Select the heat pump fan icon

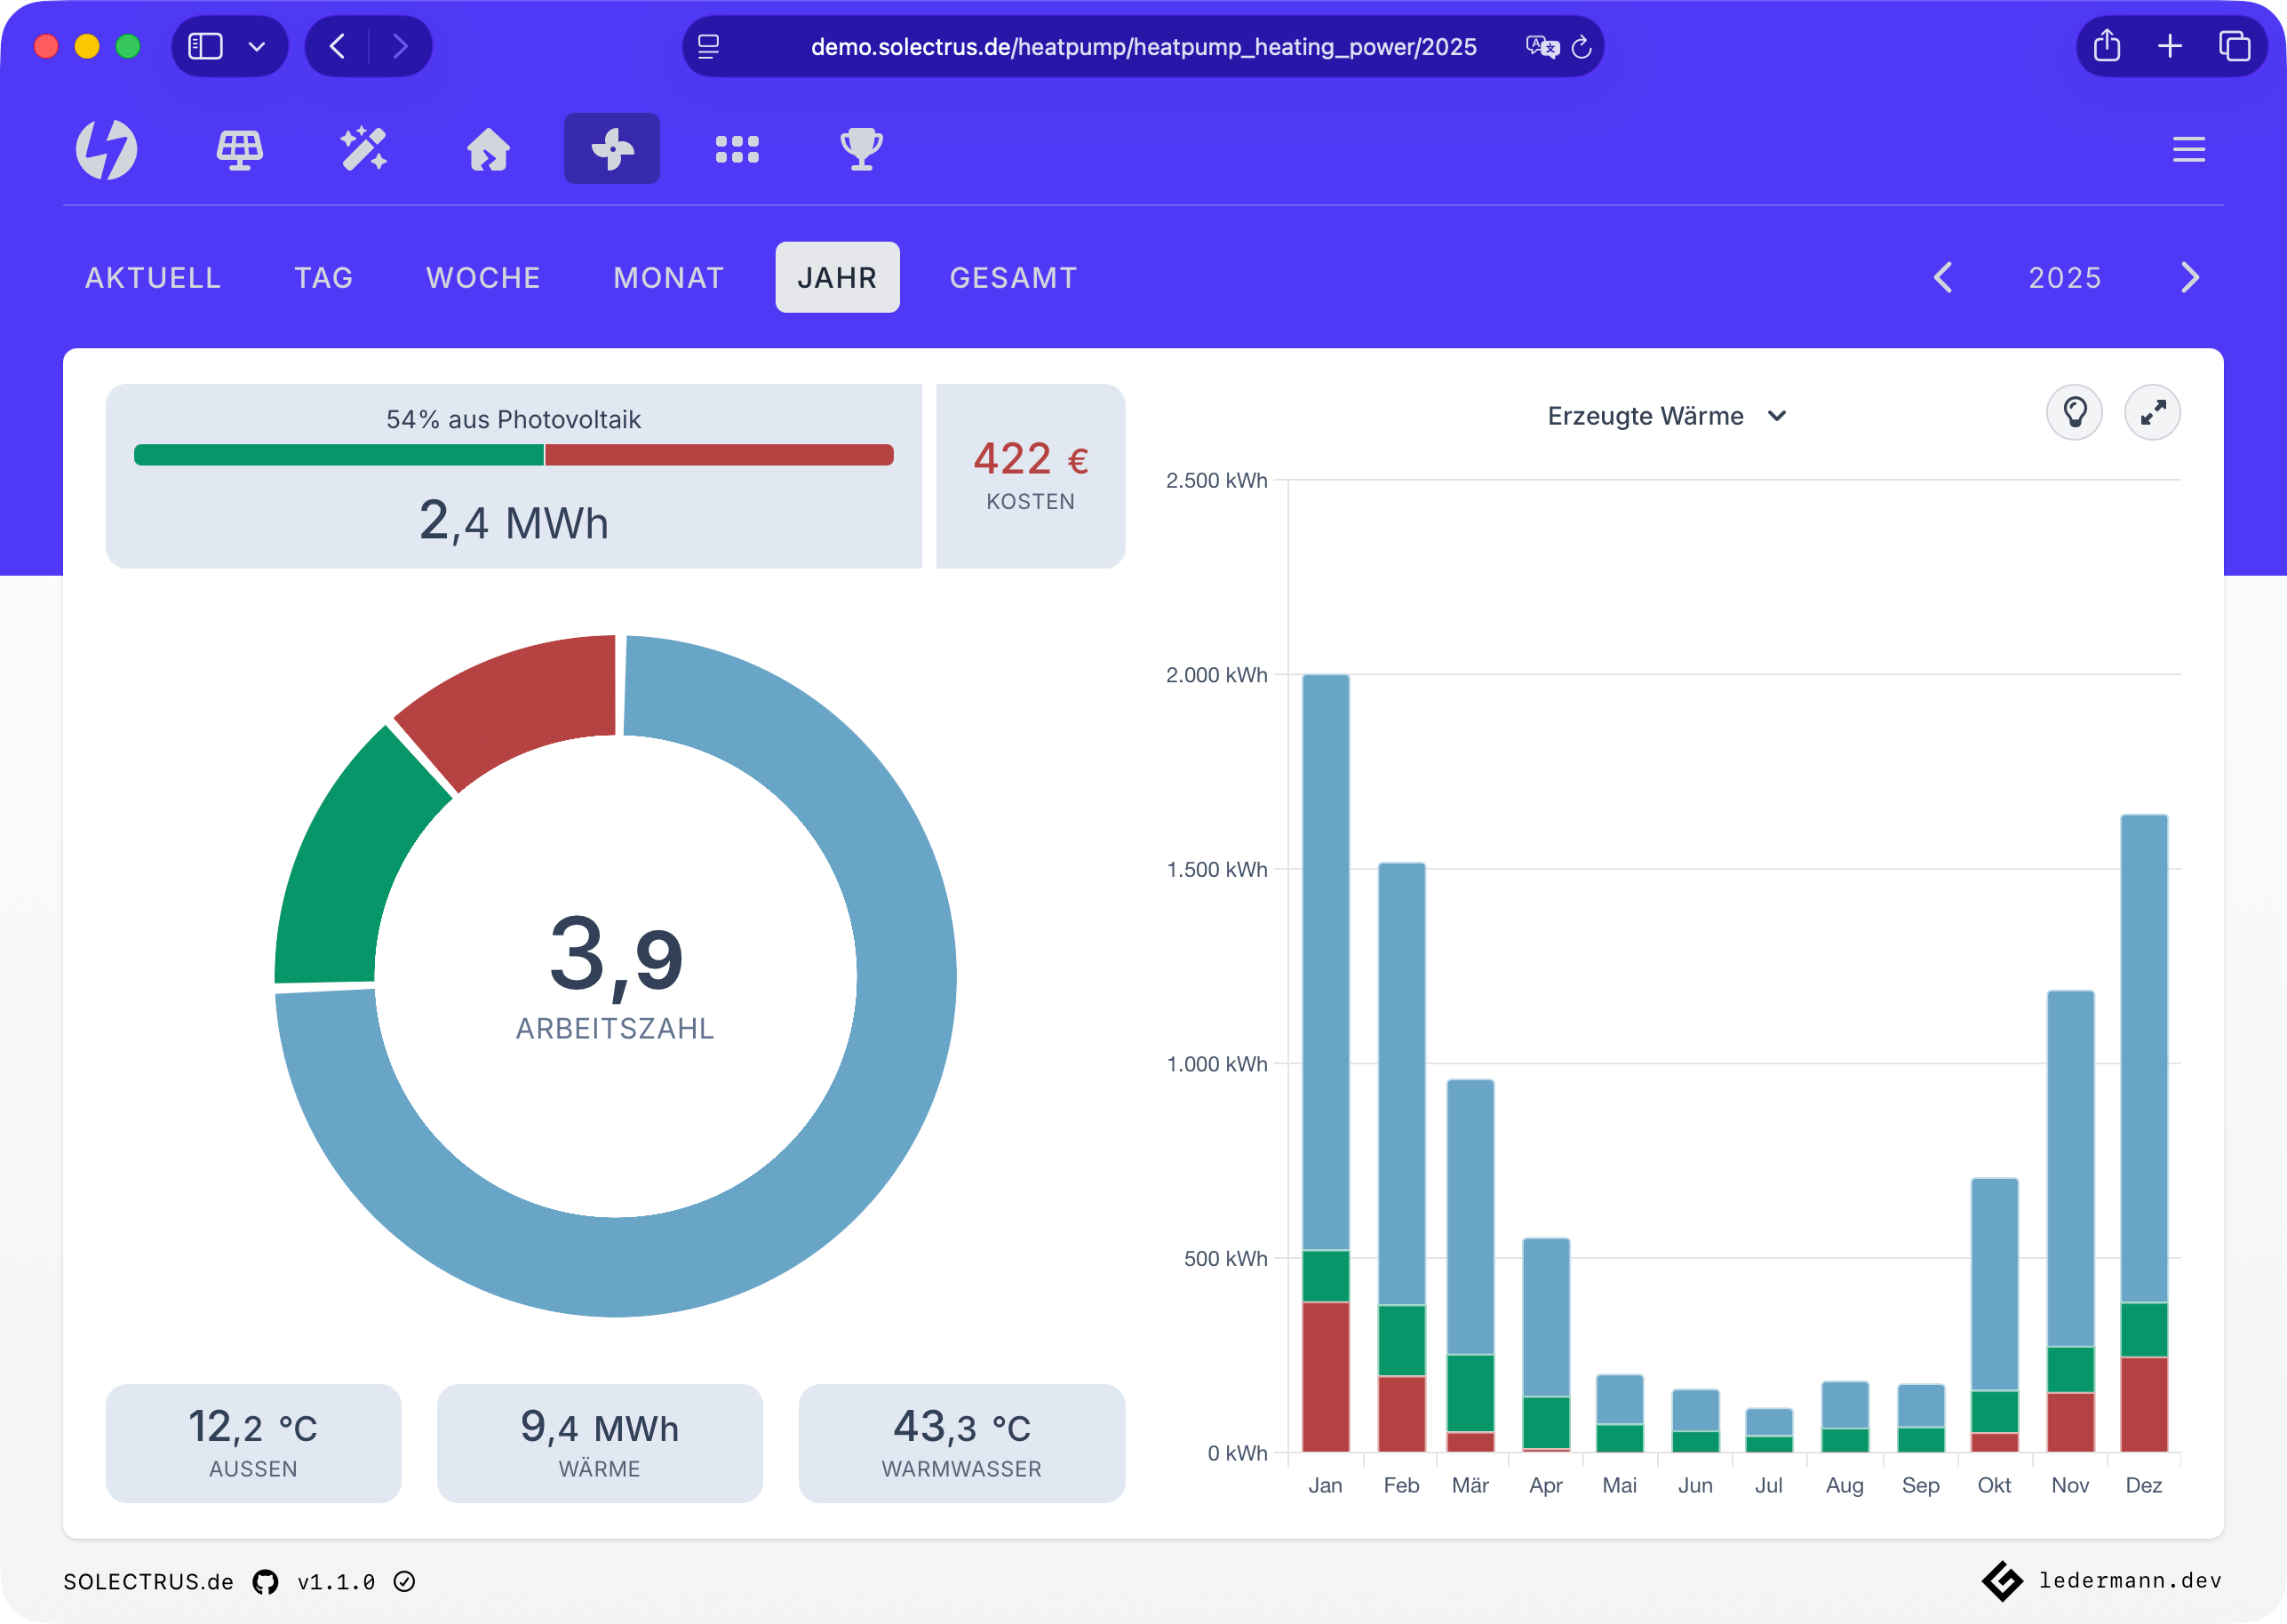(x=612, y=149)
